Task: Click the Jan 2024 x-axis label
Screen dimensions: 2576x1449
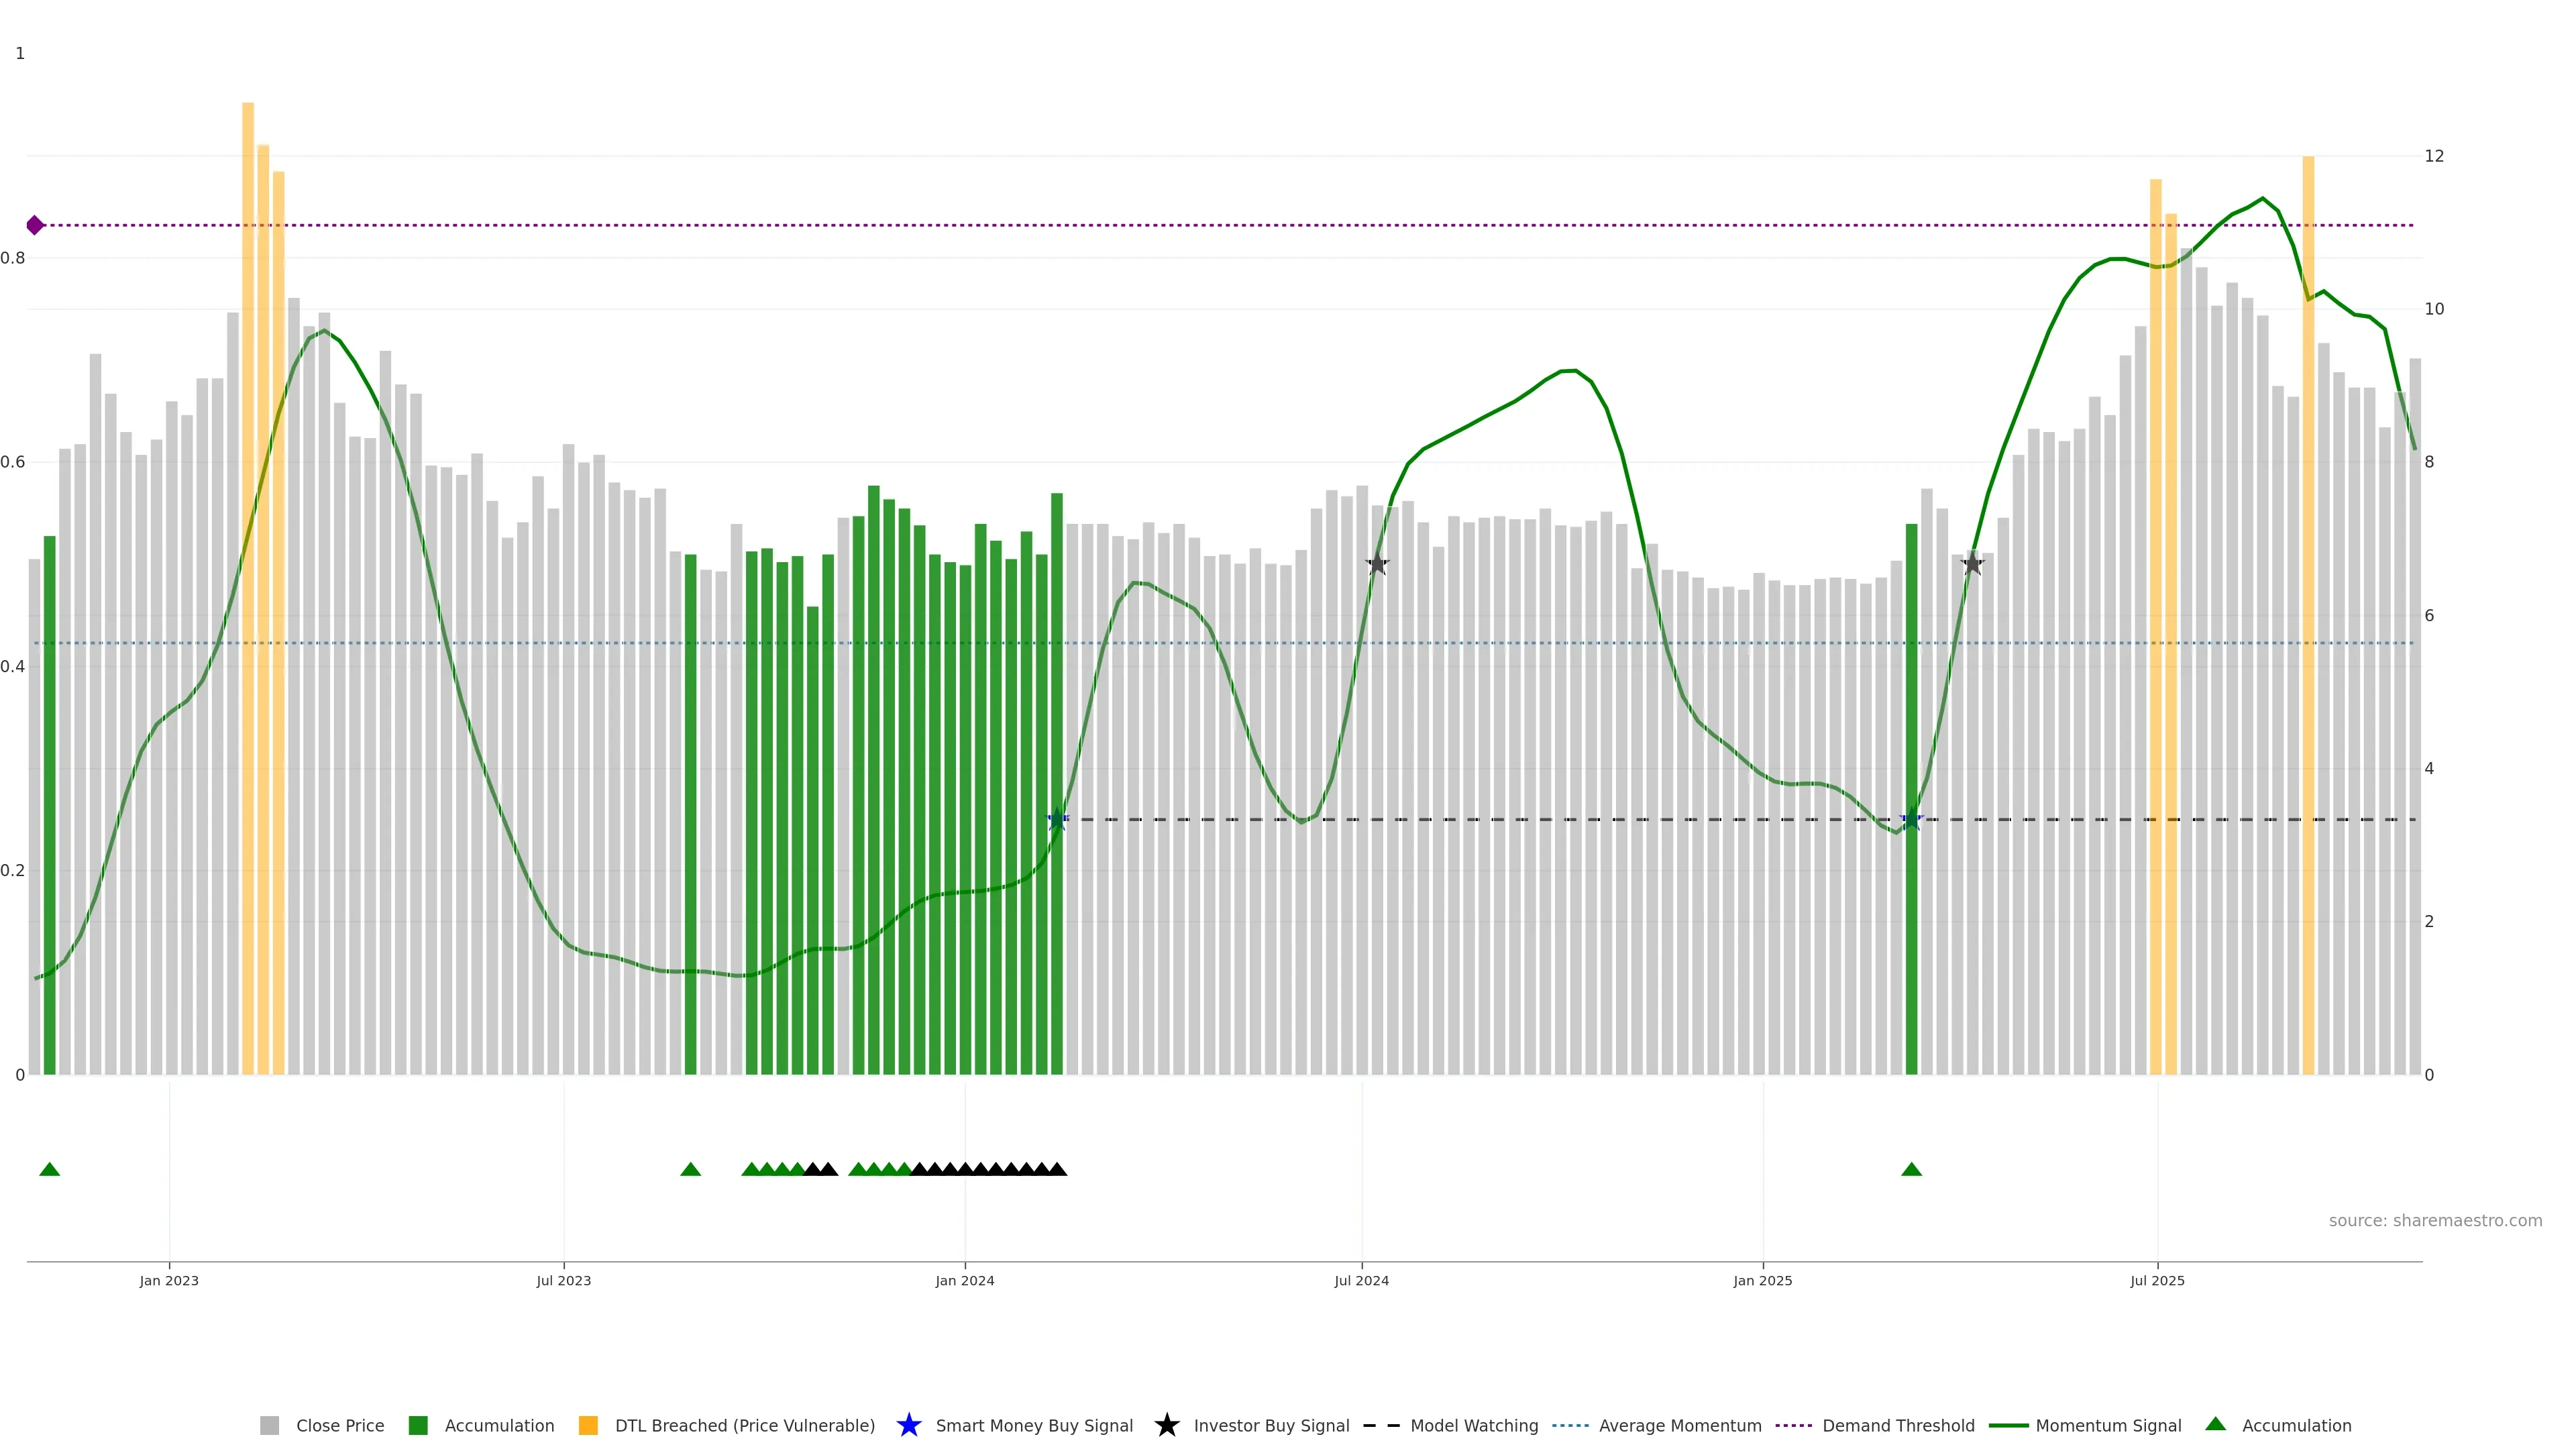Action: pos(964,1280)
